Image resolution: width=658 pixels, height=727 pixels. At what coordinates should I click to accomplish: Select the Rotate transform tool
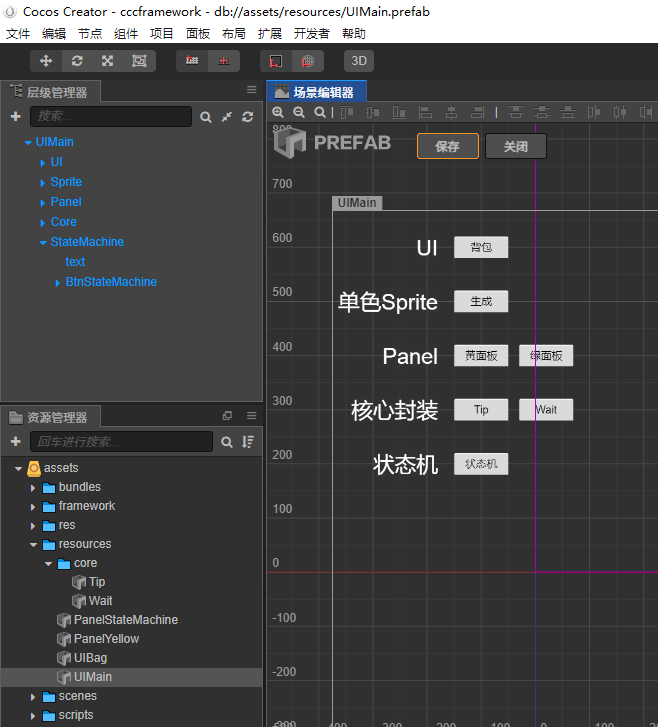click(x=77, y=61)
